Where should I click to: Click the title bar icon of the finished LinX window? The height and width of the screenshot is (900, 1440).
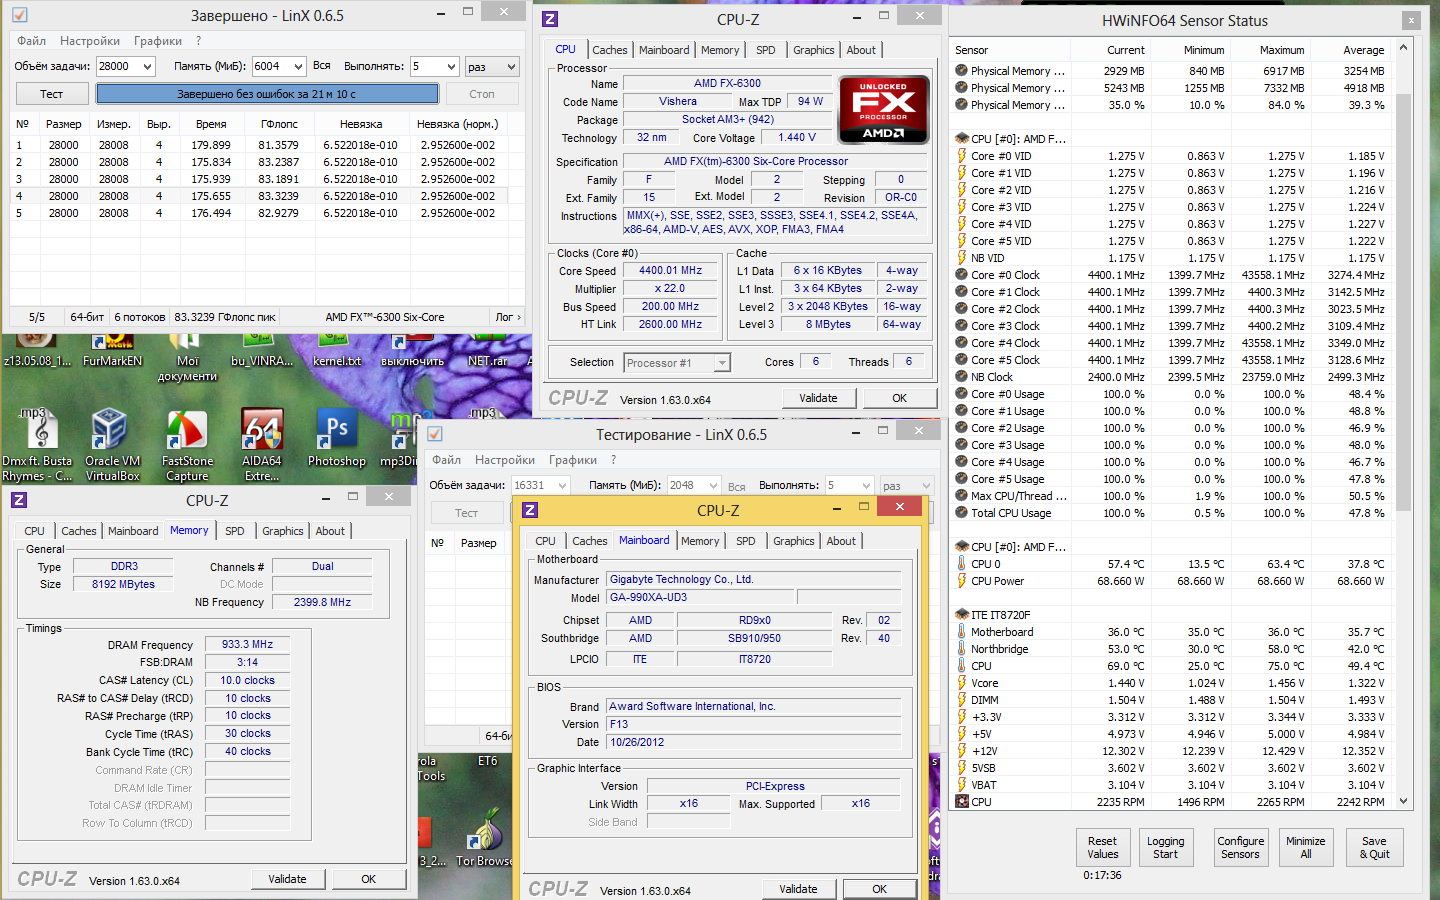pos(19,15)
